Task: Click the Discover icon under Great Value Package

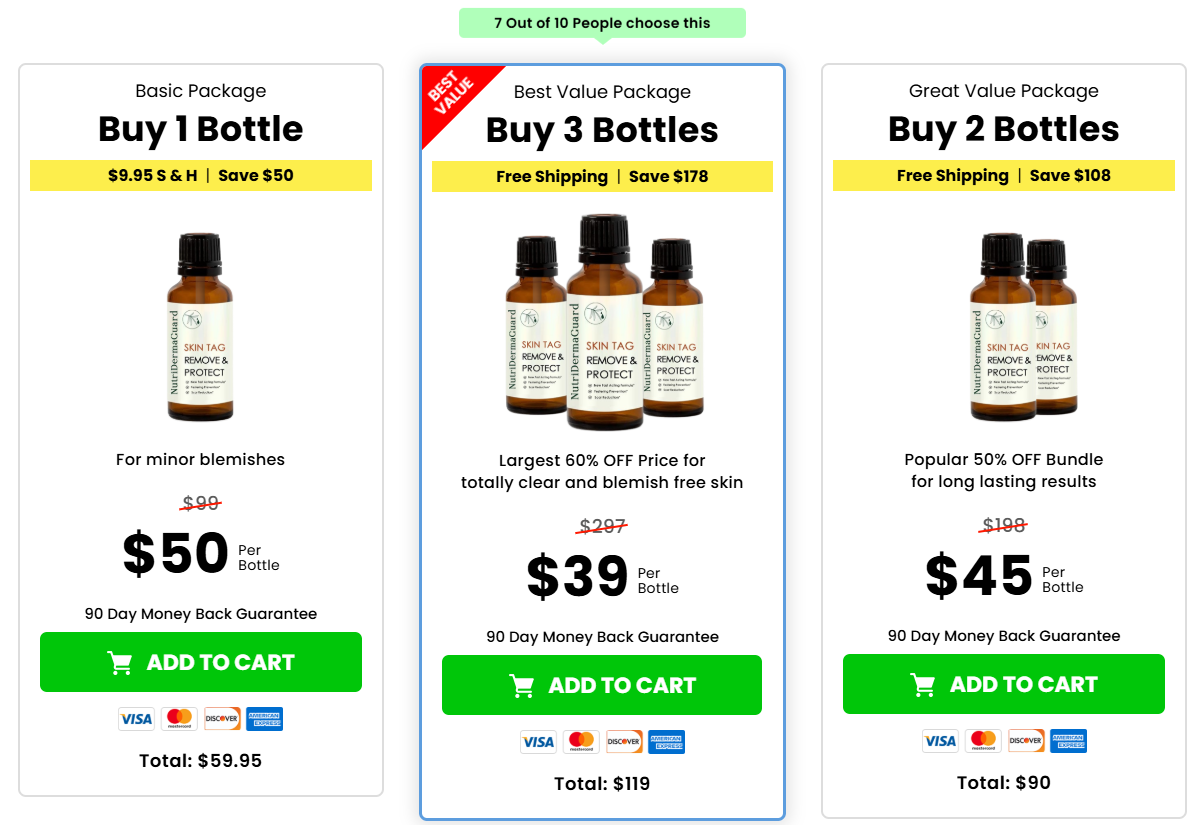Action: 1026,741
